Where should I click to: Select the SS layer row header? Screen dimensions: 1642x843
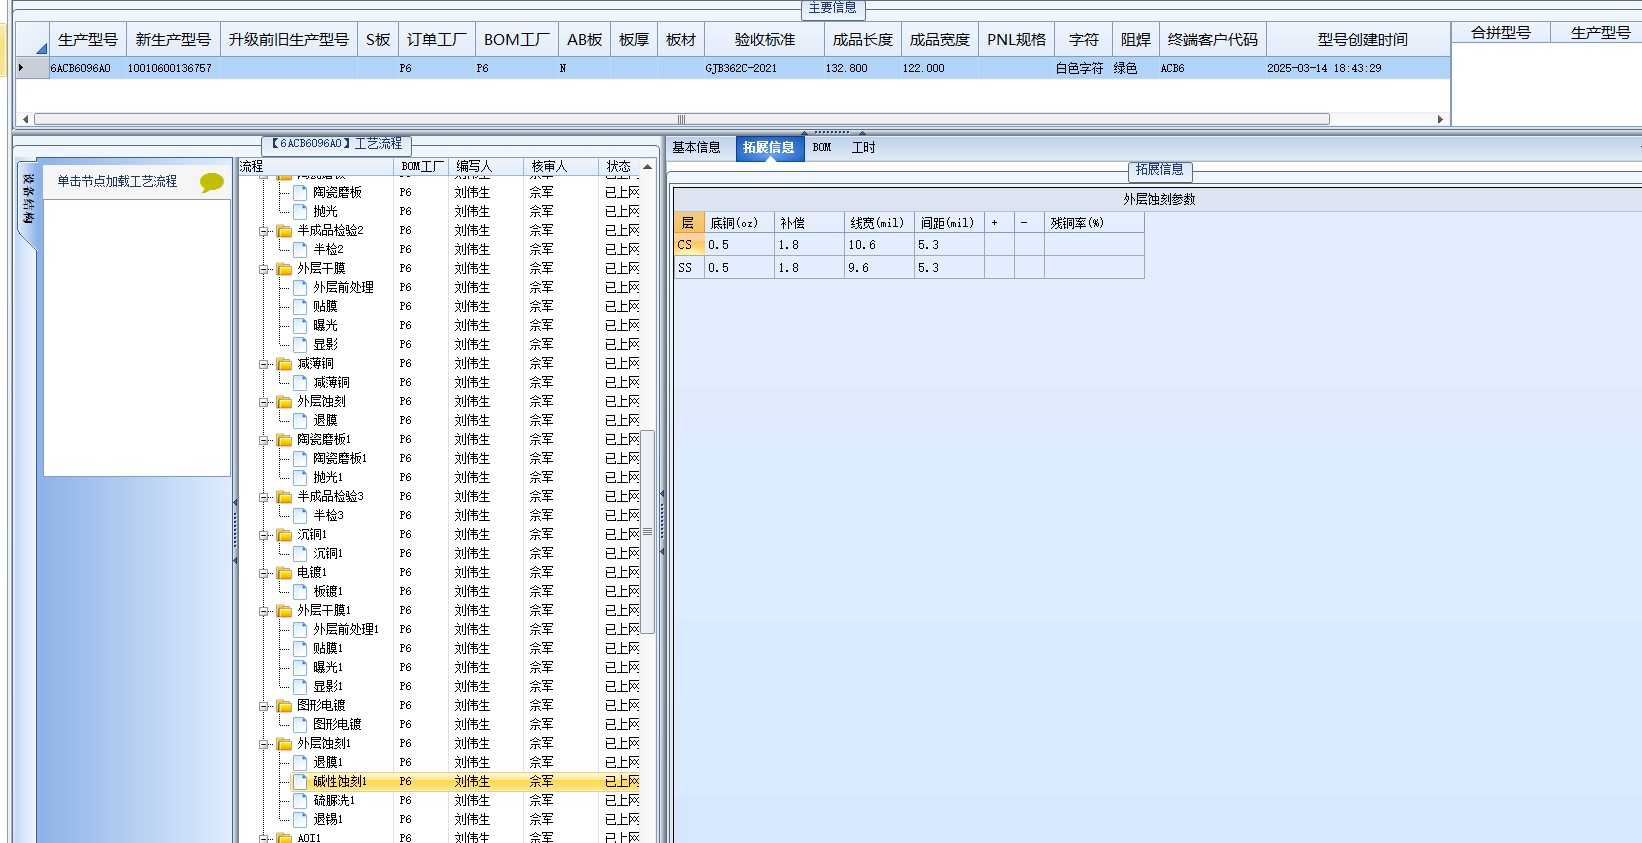click(689, 268)
